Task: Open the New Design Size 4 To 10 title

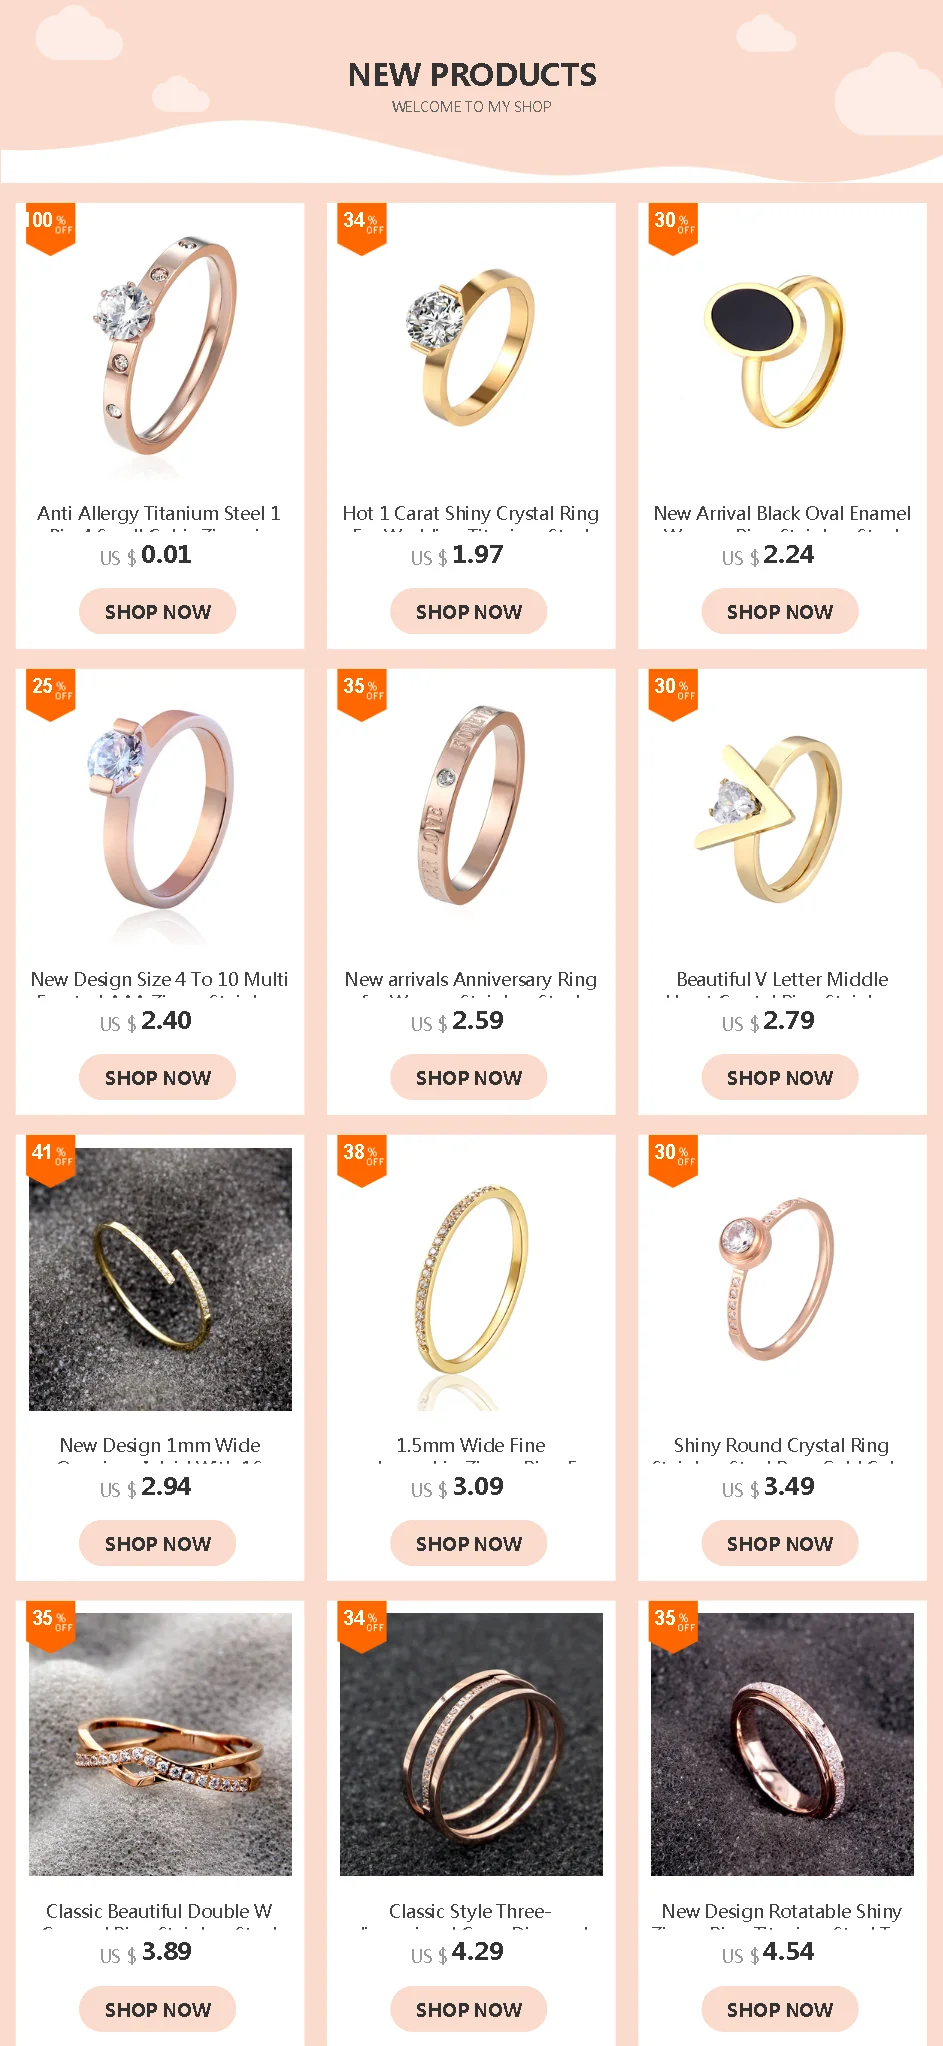Action: (x=159, y=980)
